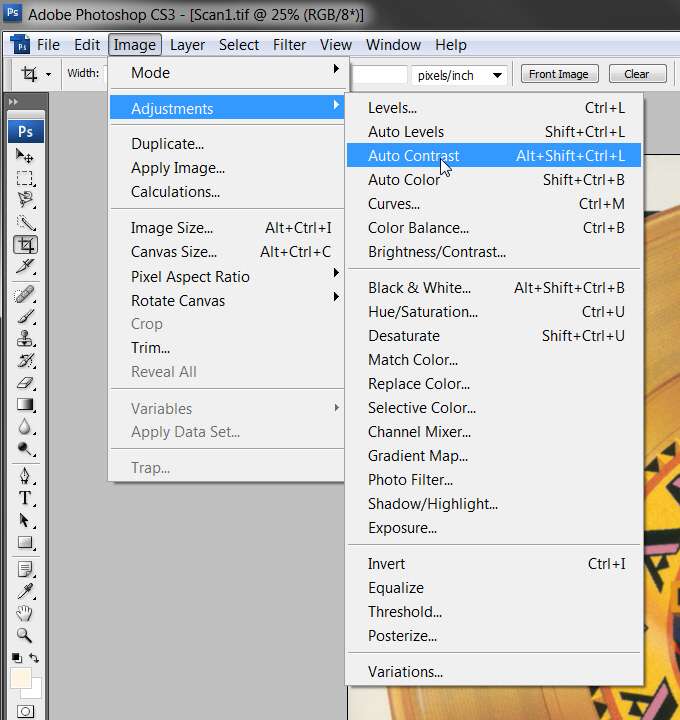Select the Healing Brush tool
Viewport: 680px width, 720px height.
coord(25,294)
